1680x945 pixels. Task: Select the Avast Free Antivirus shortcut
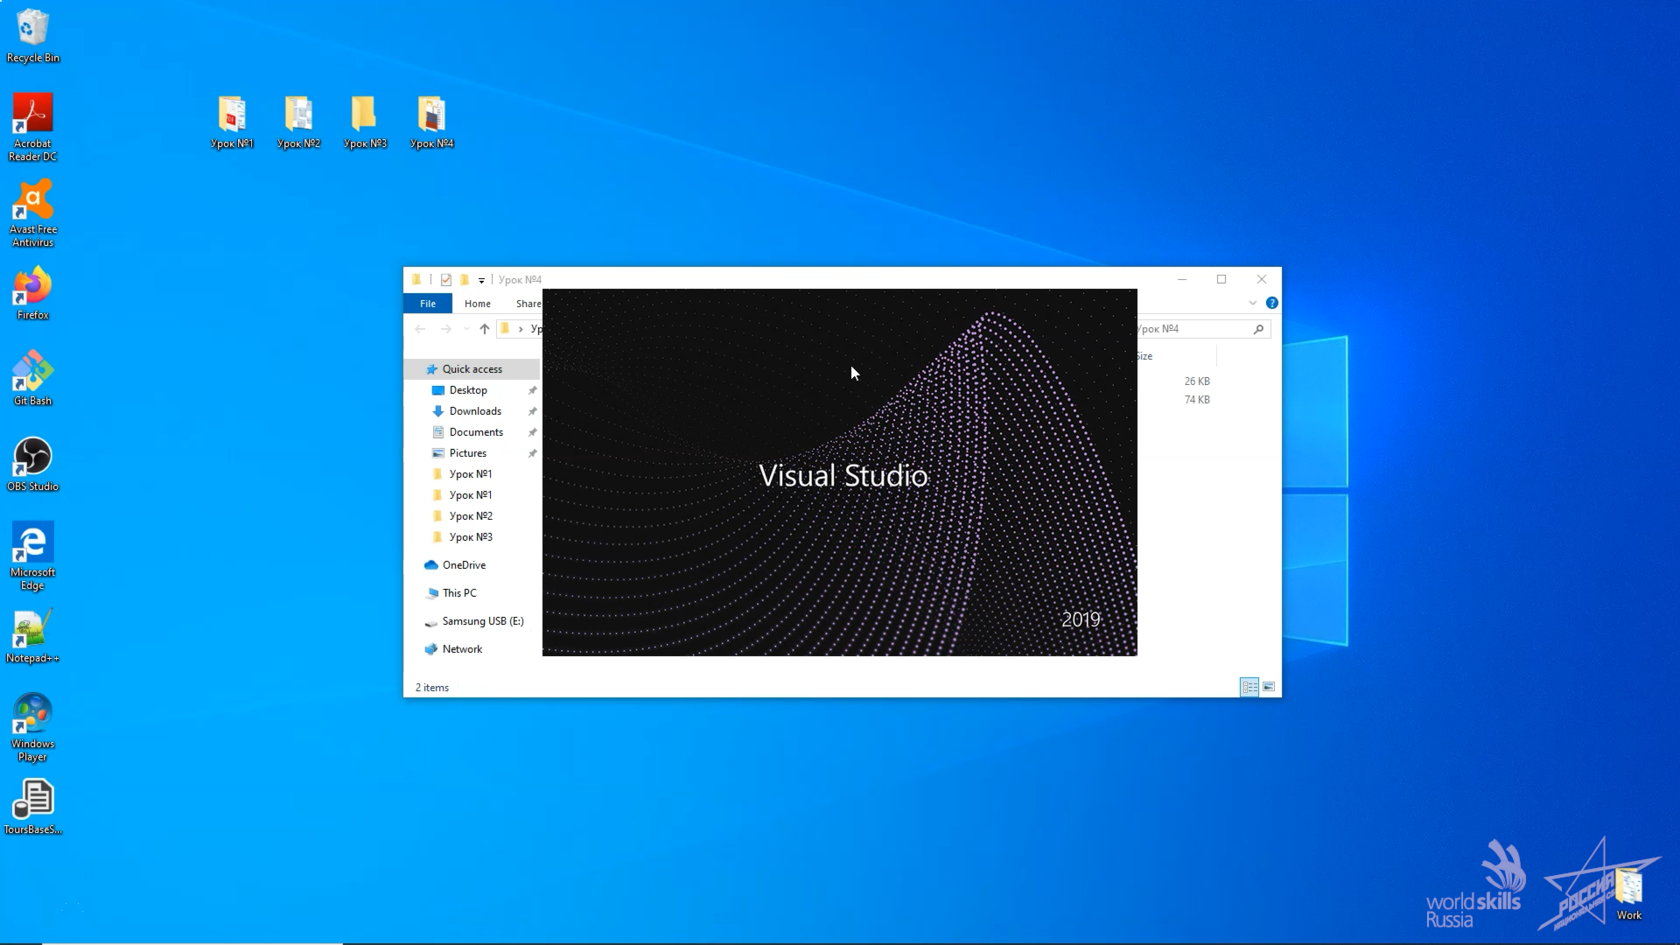pyautogui.click(x=32, y=213)
